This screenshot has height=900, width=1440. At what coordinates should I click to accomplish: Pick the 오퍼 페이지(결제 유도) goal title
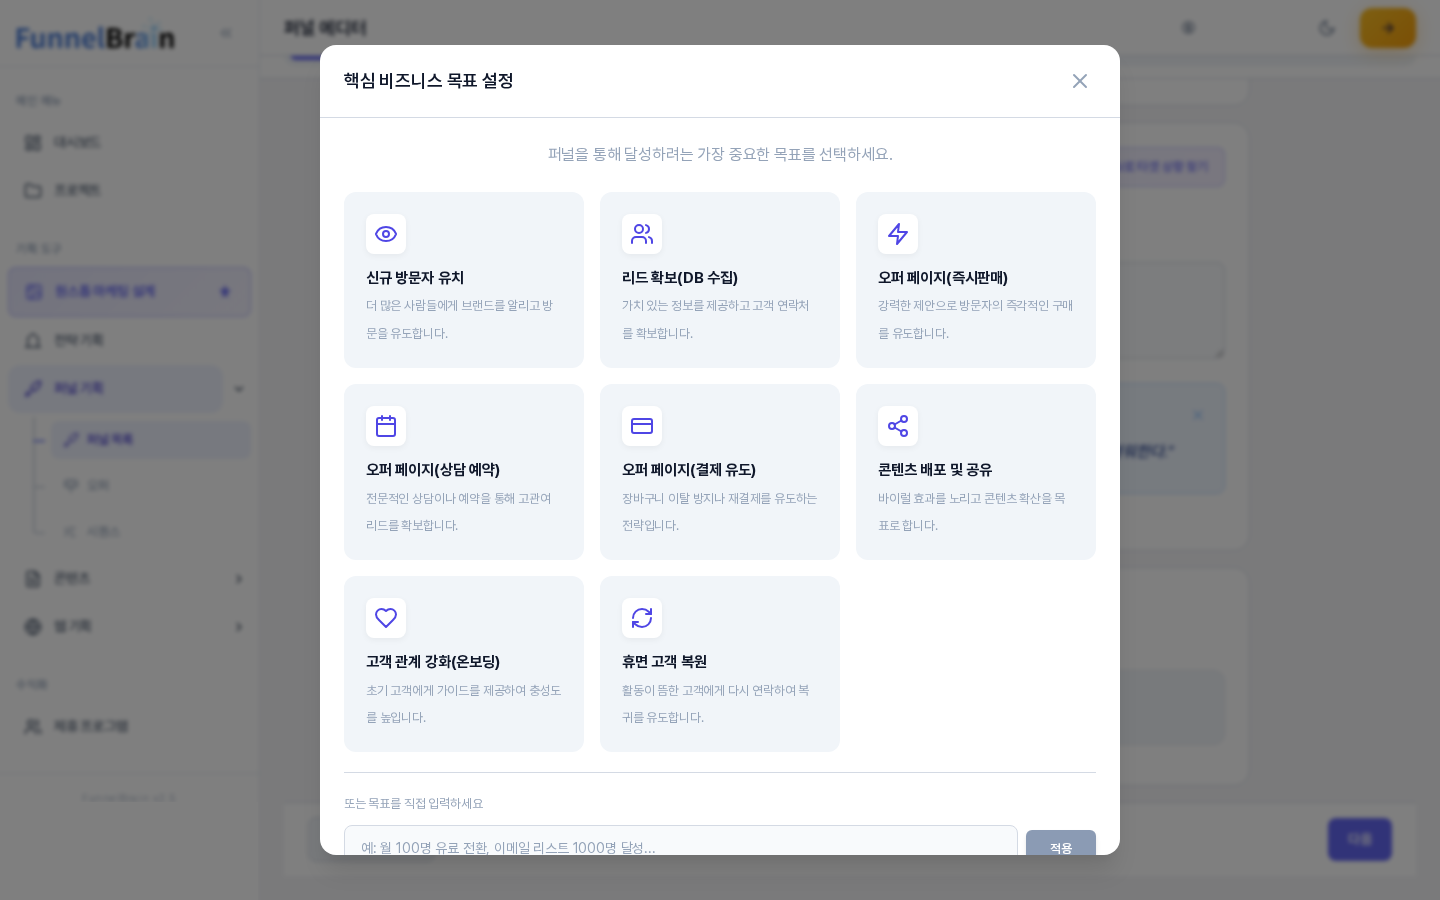689,470
